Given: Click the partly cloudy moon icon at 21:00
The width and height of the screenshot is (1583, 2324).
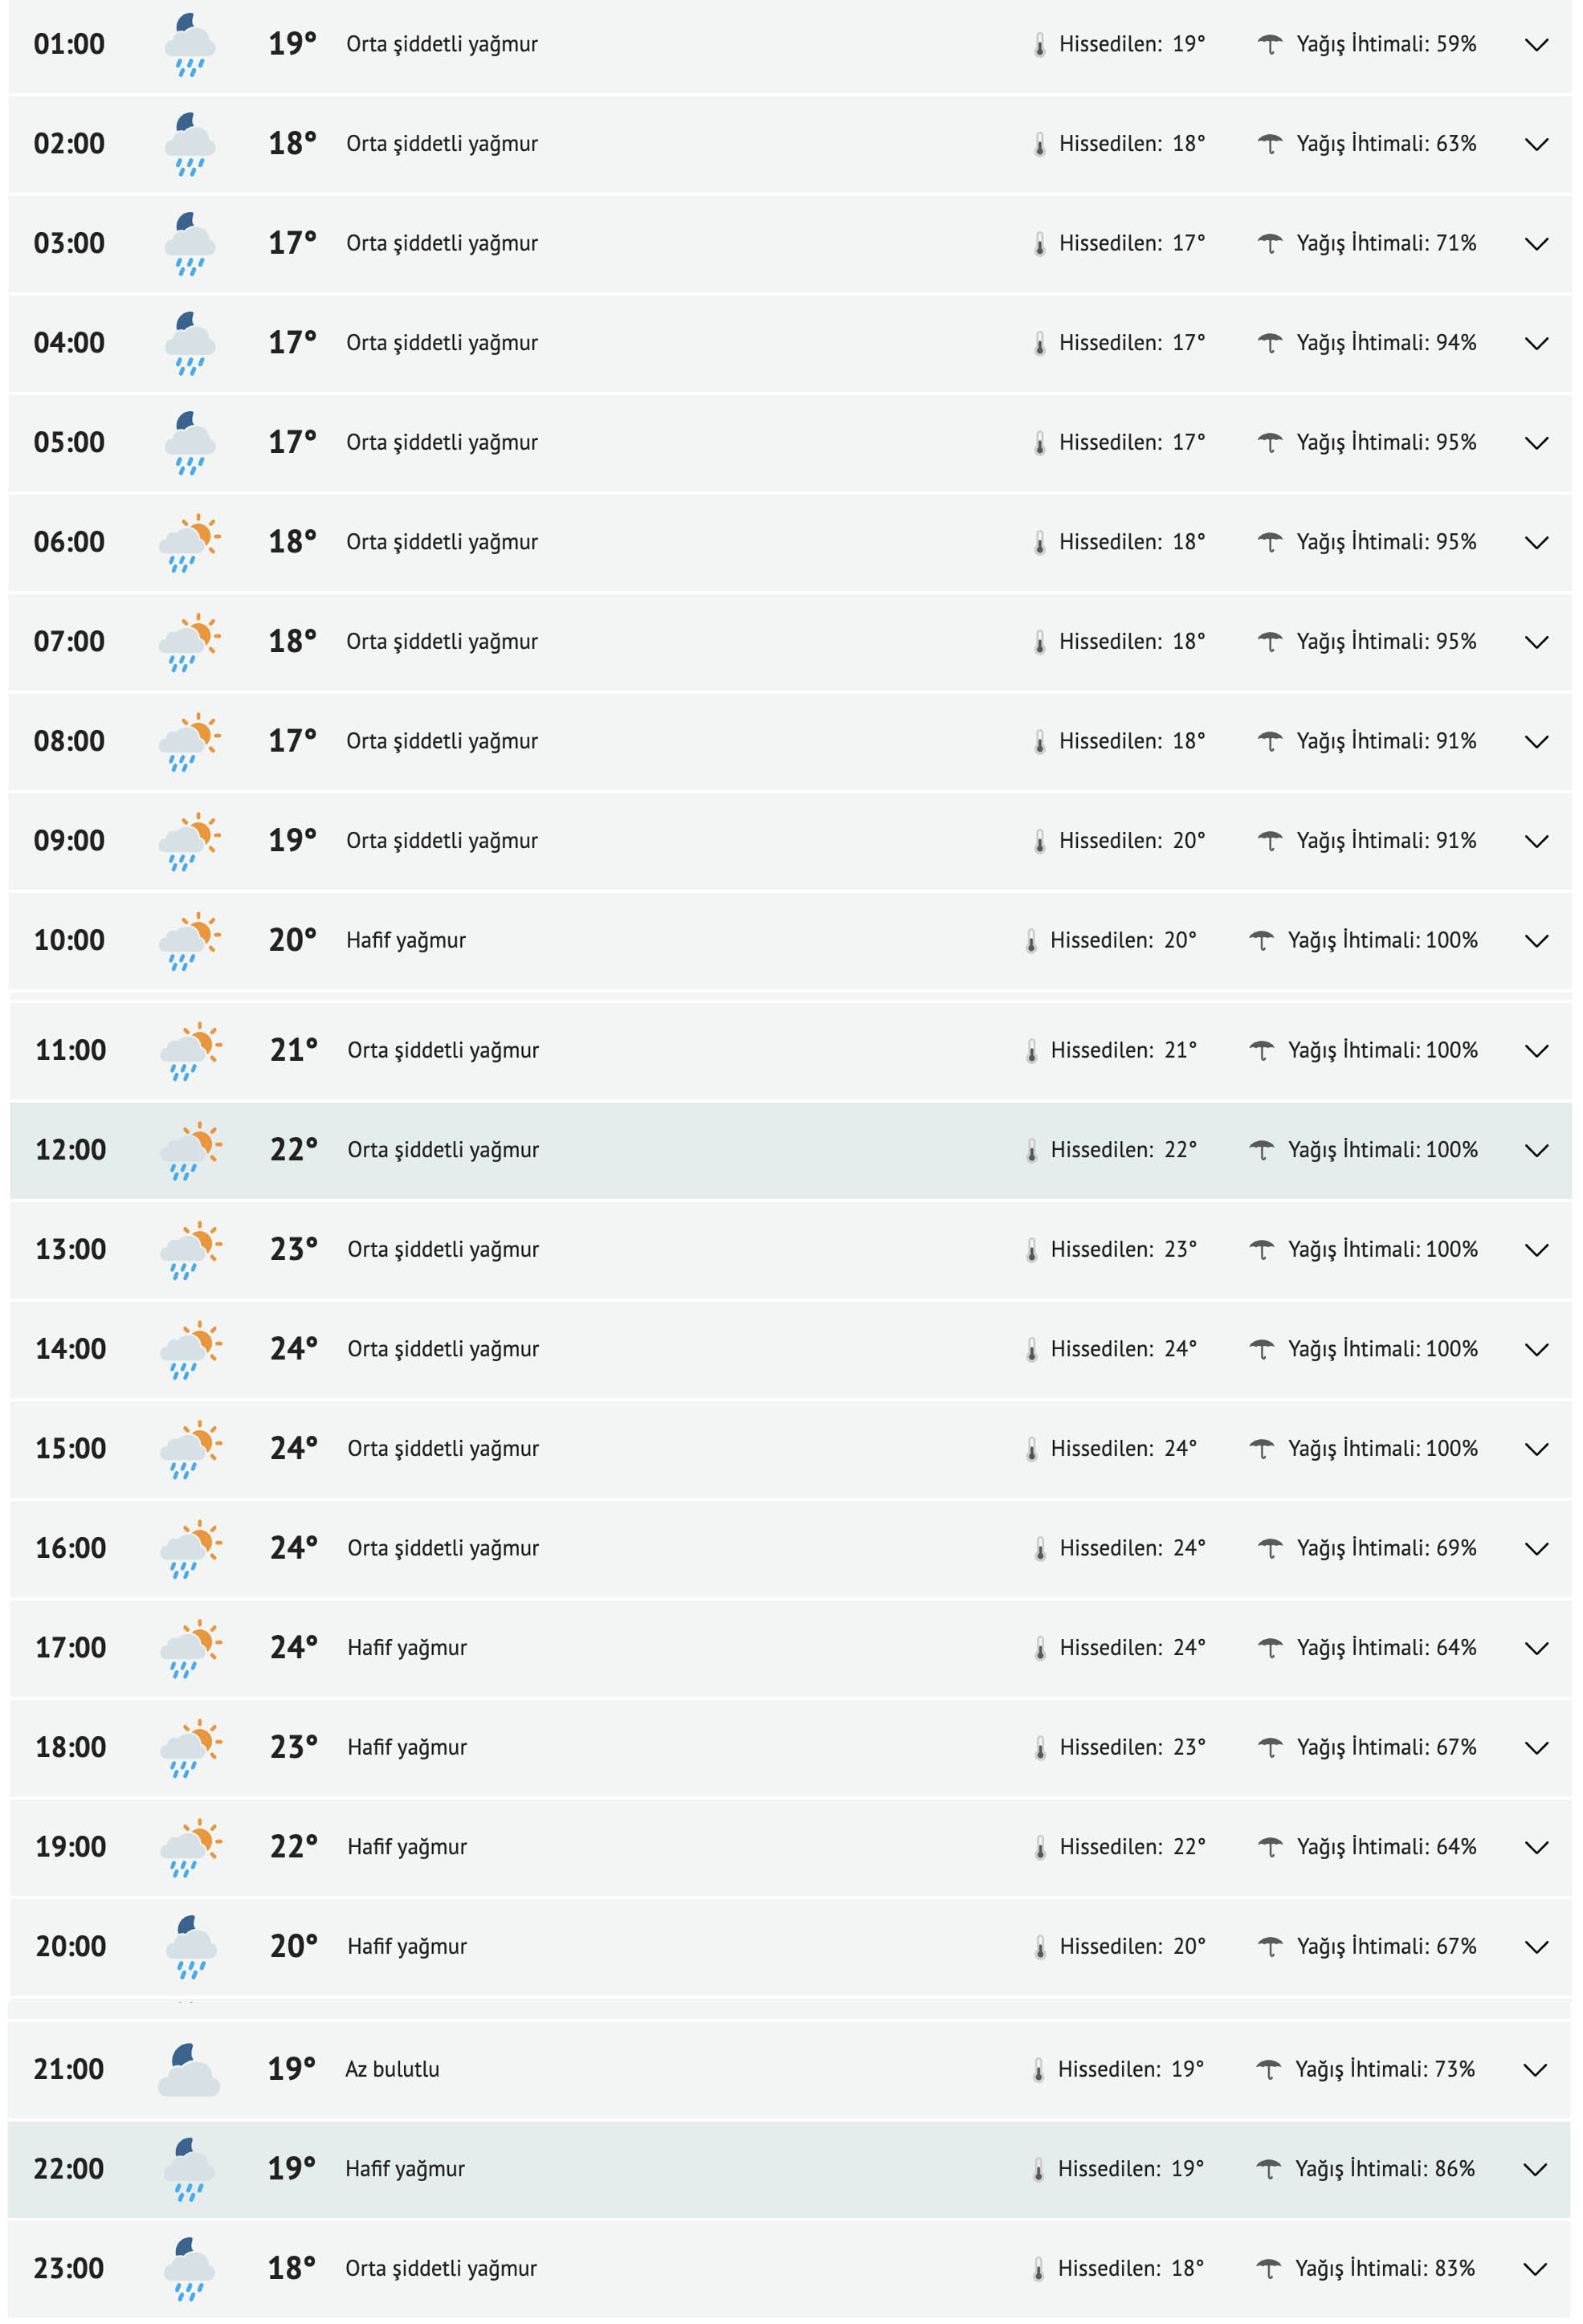Looking at the screenshot, I should 188,2070.
